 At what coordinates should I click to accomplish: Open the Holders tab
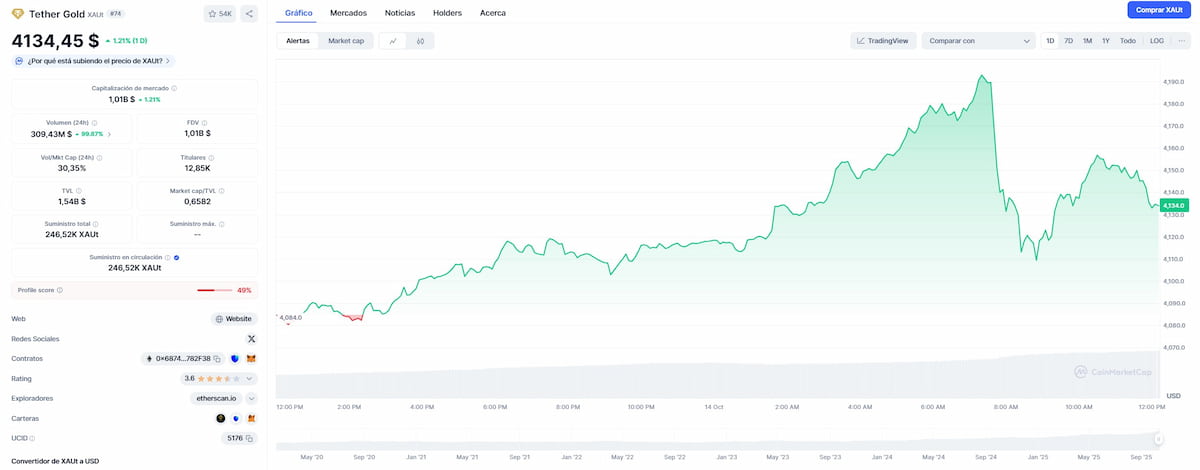(x=447, y=13)
